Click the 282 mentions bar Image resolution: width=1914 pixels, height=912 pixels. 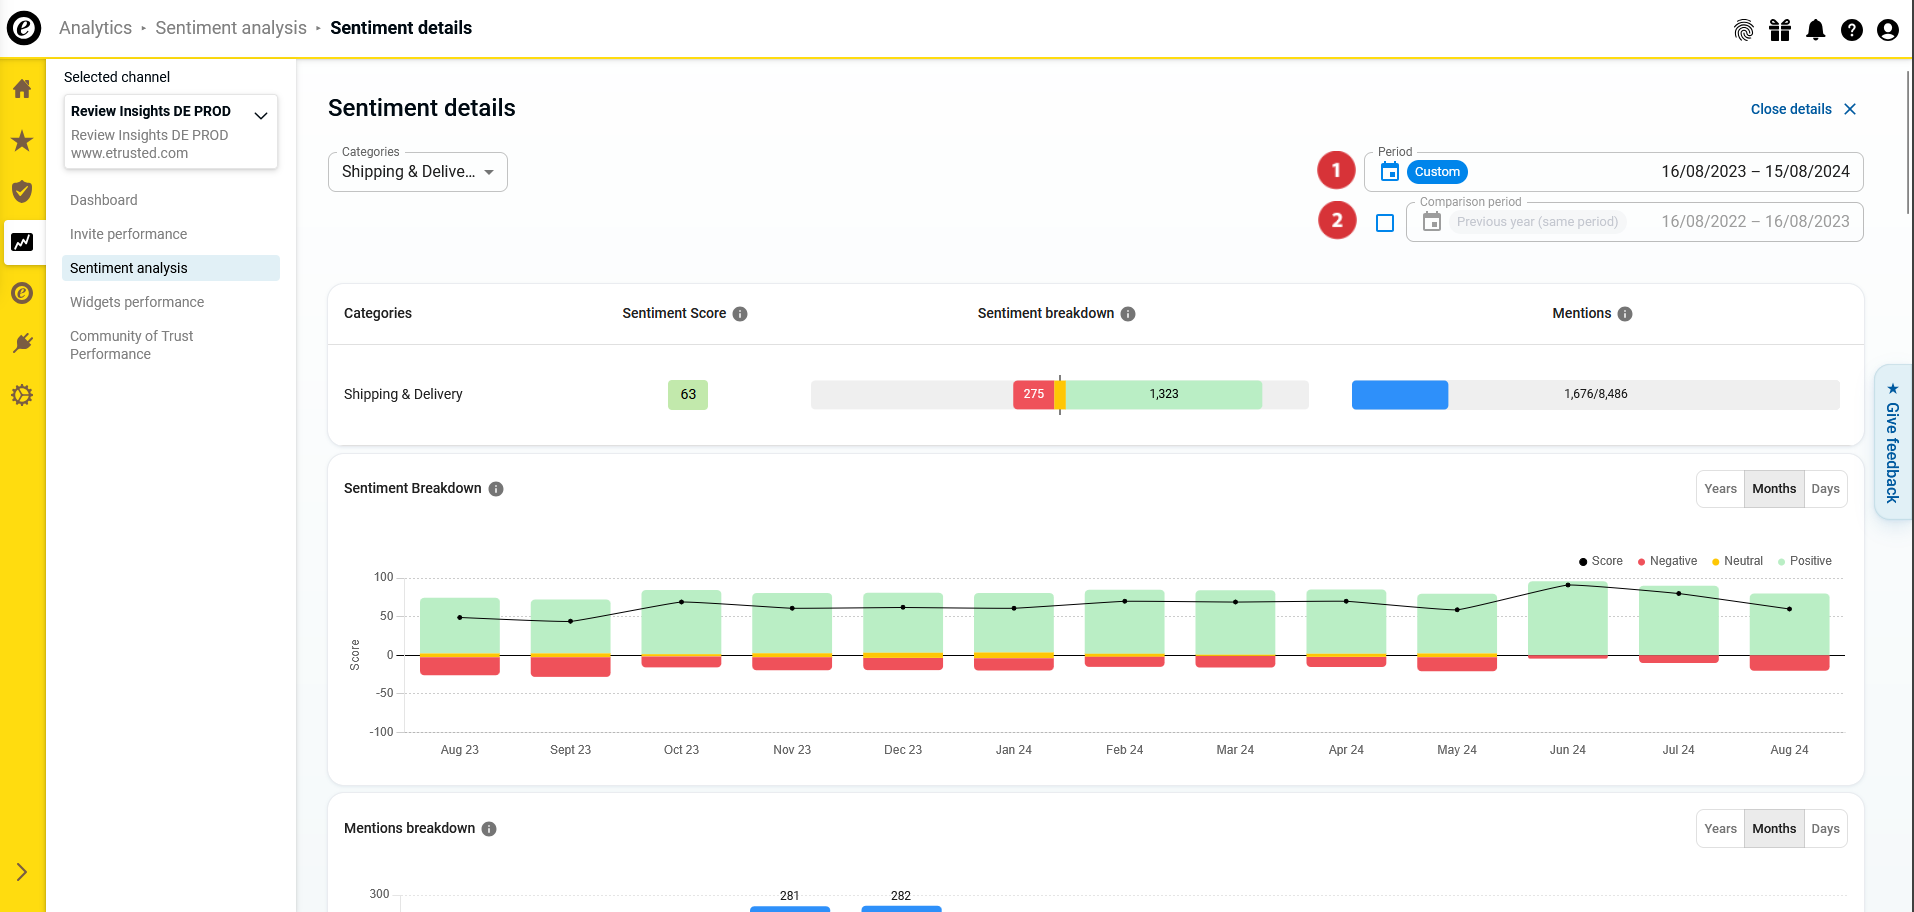point(901,909)
